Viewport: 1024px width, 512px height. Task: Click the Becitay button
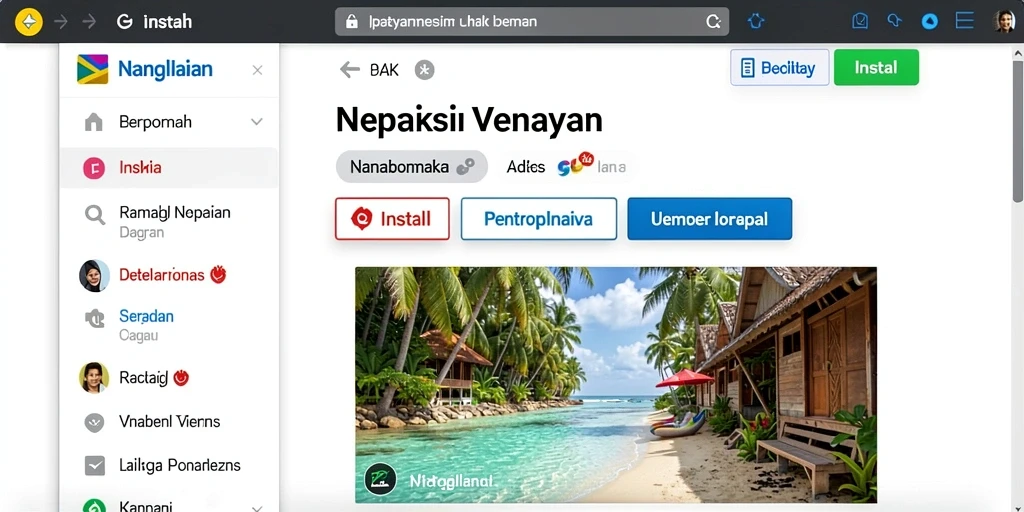[x=780, y=67]
